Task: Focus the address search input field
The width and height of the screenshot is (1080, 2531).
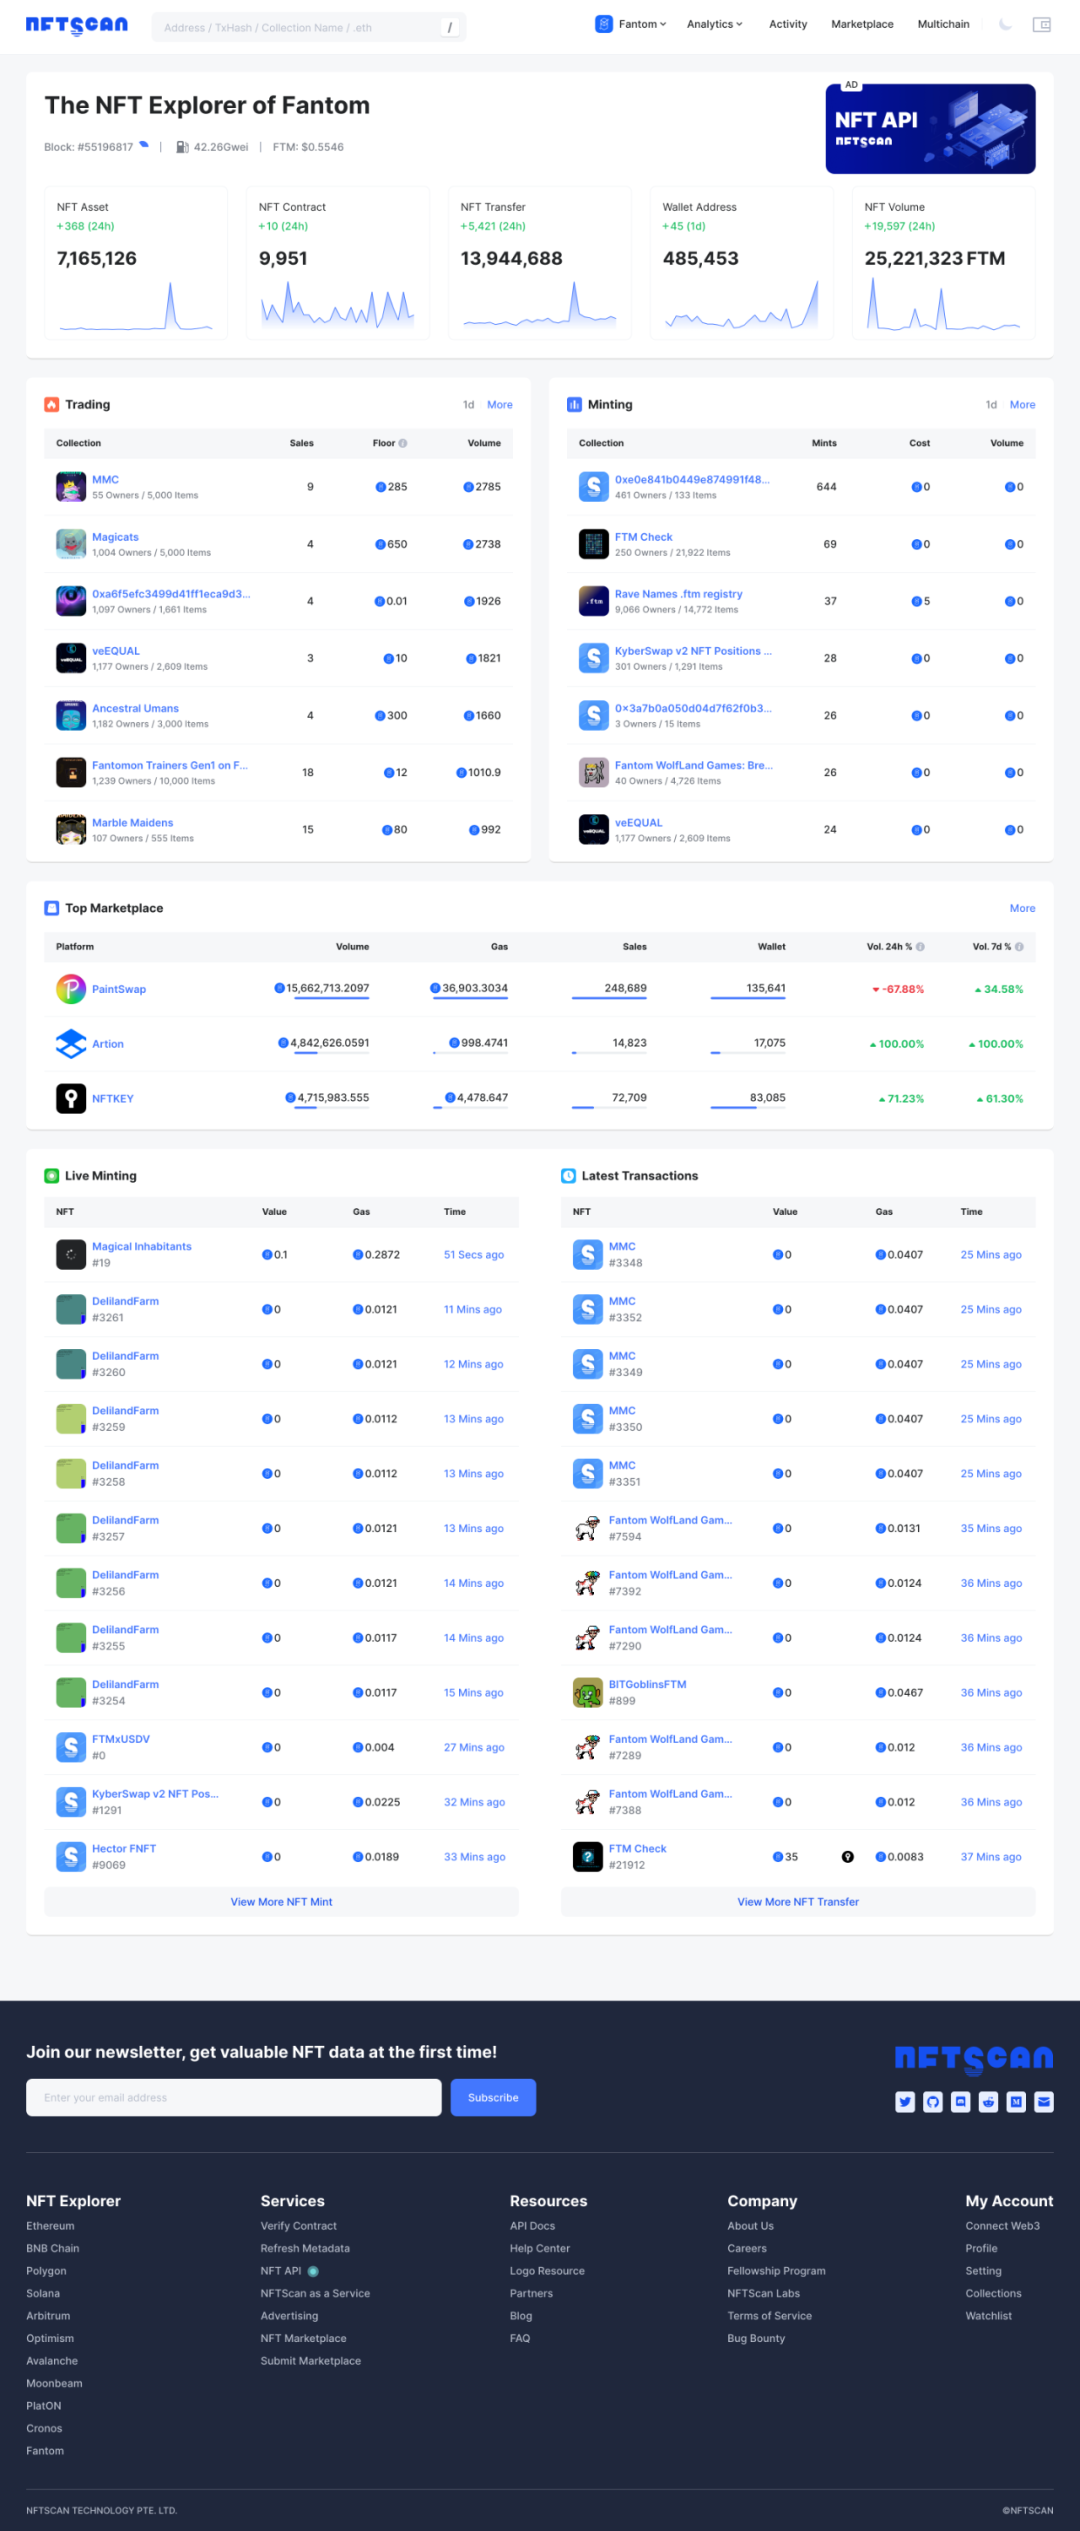Action: point(309,27)
